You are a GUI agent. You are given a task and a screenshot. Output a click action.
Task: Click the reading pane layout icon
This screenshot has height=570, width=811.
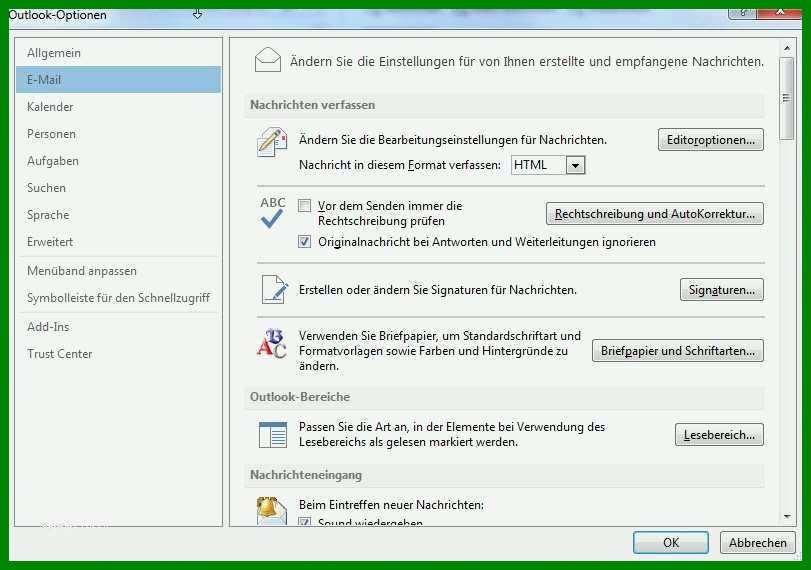[x=273, y=435]
